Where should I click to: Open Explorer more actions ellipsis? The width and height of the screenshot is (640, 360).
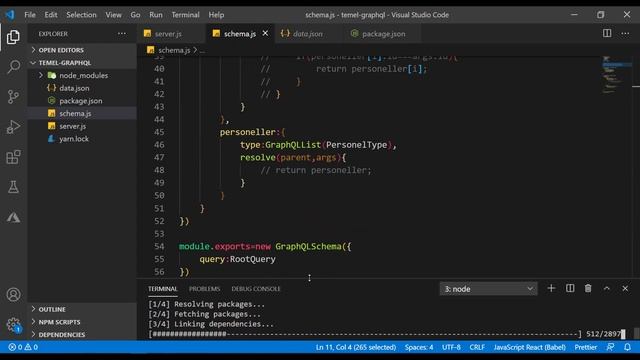coord(122,33)
